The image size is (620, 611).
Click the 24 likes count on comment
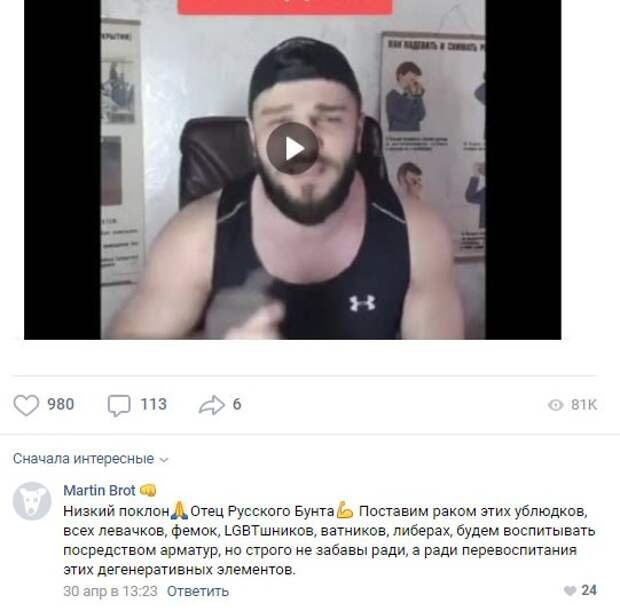tap(589, 590)
